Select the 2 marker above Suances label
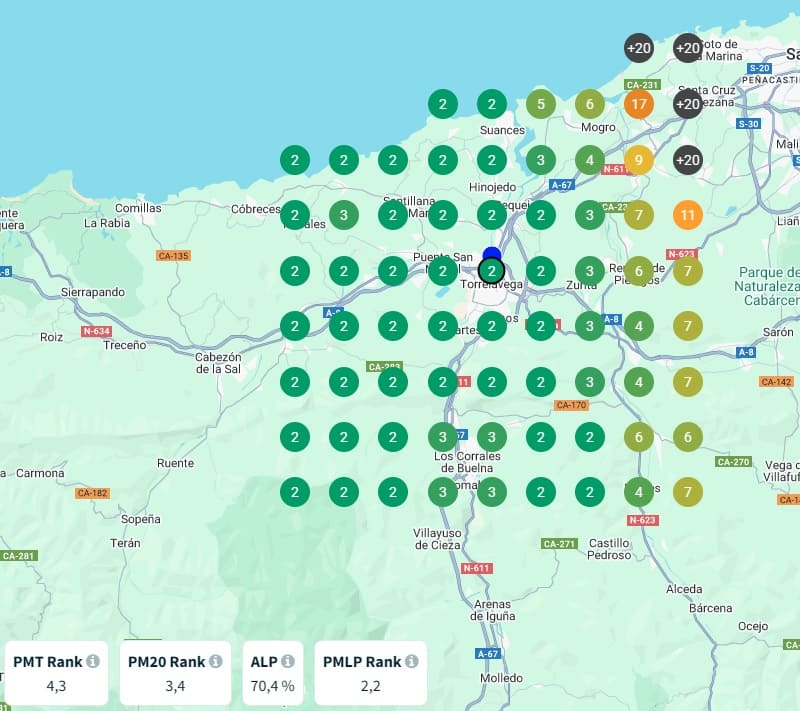This screenshot has height=711, width=800. point(492,104)
